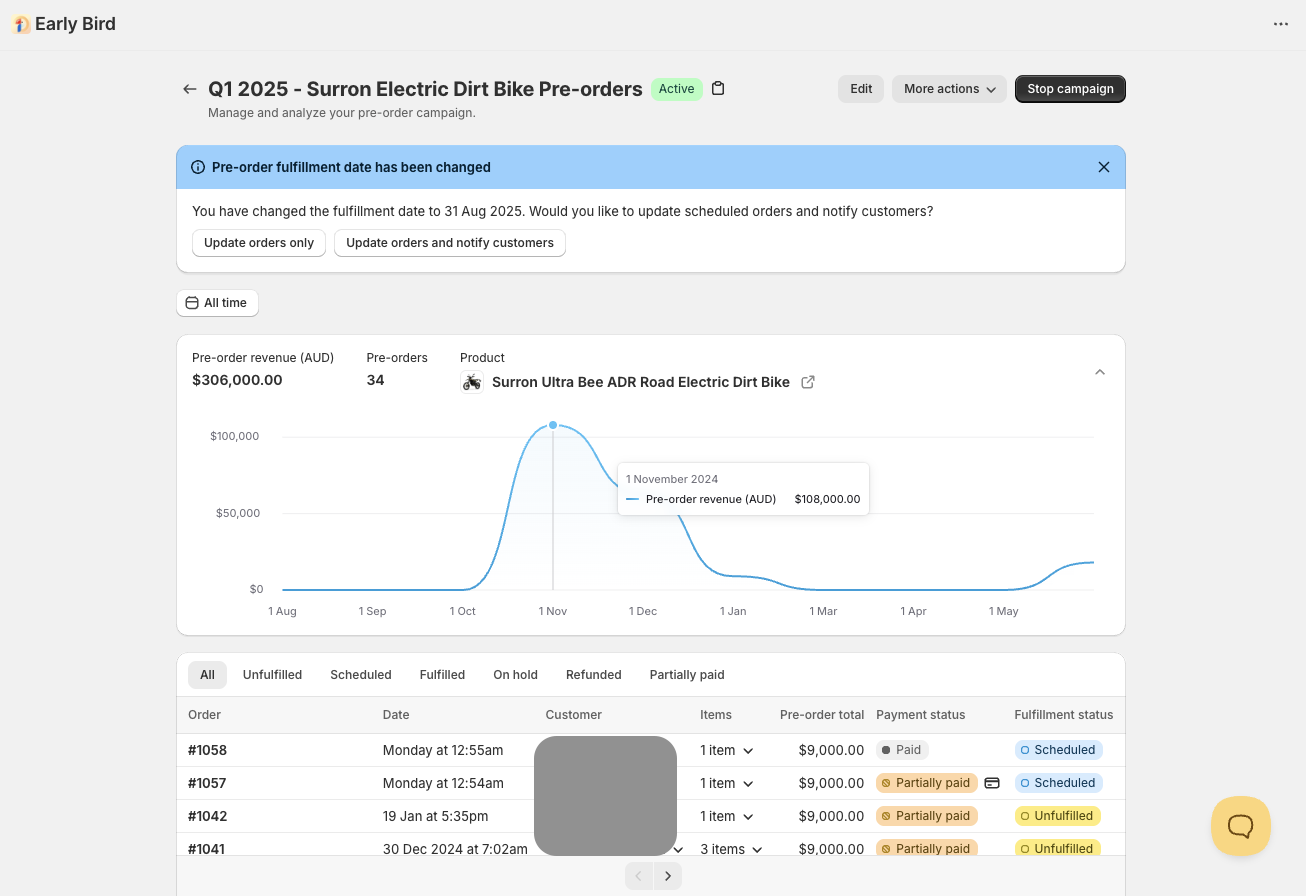Switch to the Partially paid tab
1306x896 pixels.
pos(687,675)
